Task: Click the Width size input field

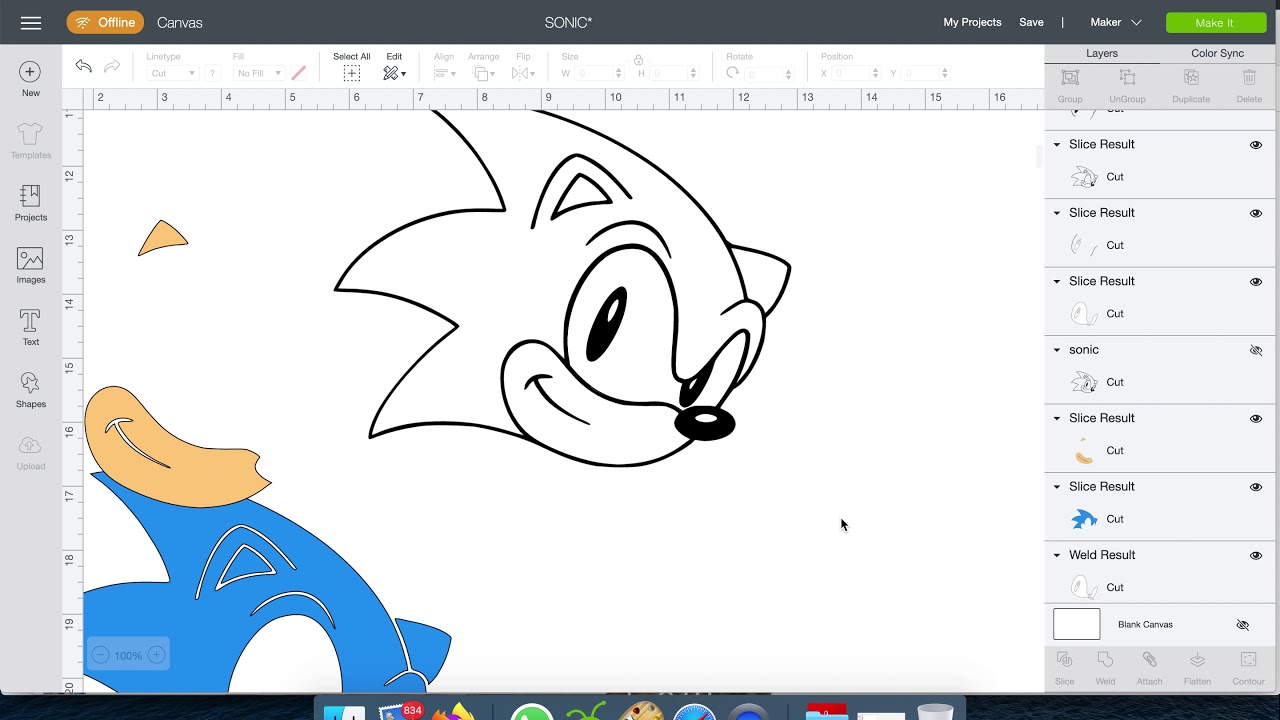Action: 600,73
